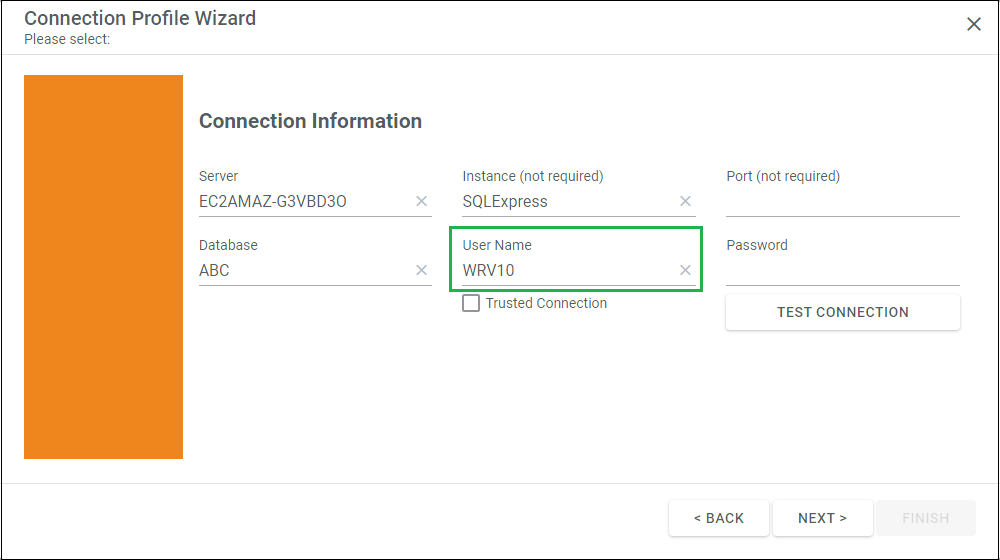Focus the User Name input field
The image size is (1000, 560).
pos(568,270)
